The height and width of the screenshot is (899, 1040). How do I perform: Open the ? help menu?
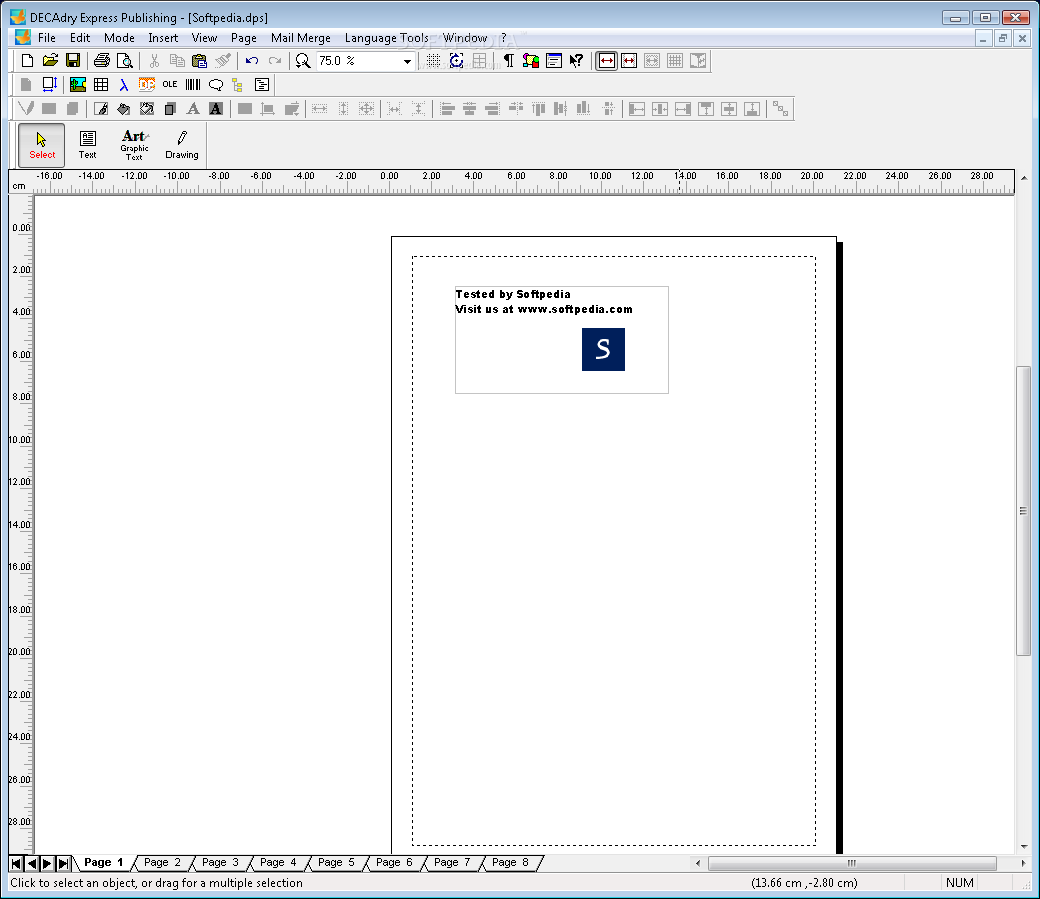pos(503,38)
